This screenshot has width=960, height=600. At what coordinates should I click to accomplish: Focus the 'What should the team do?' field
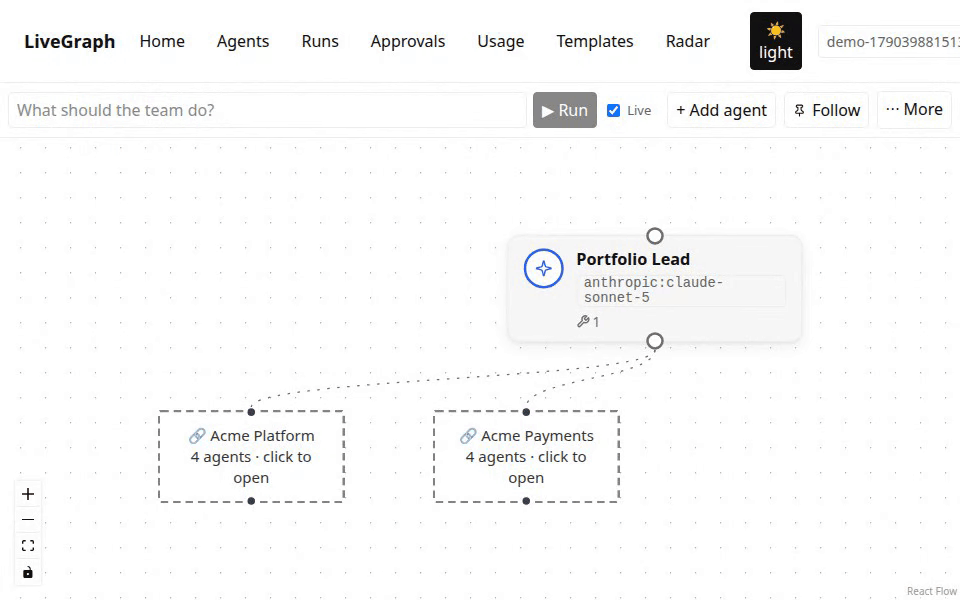point(268,110)
